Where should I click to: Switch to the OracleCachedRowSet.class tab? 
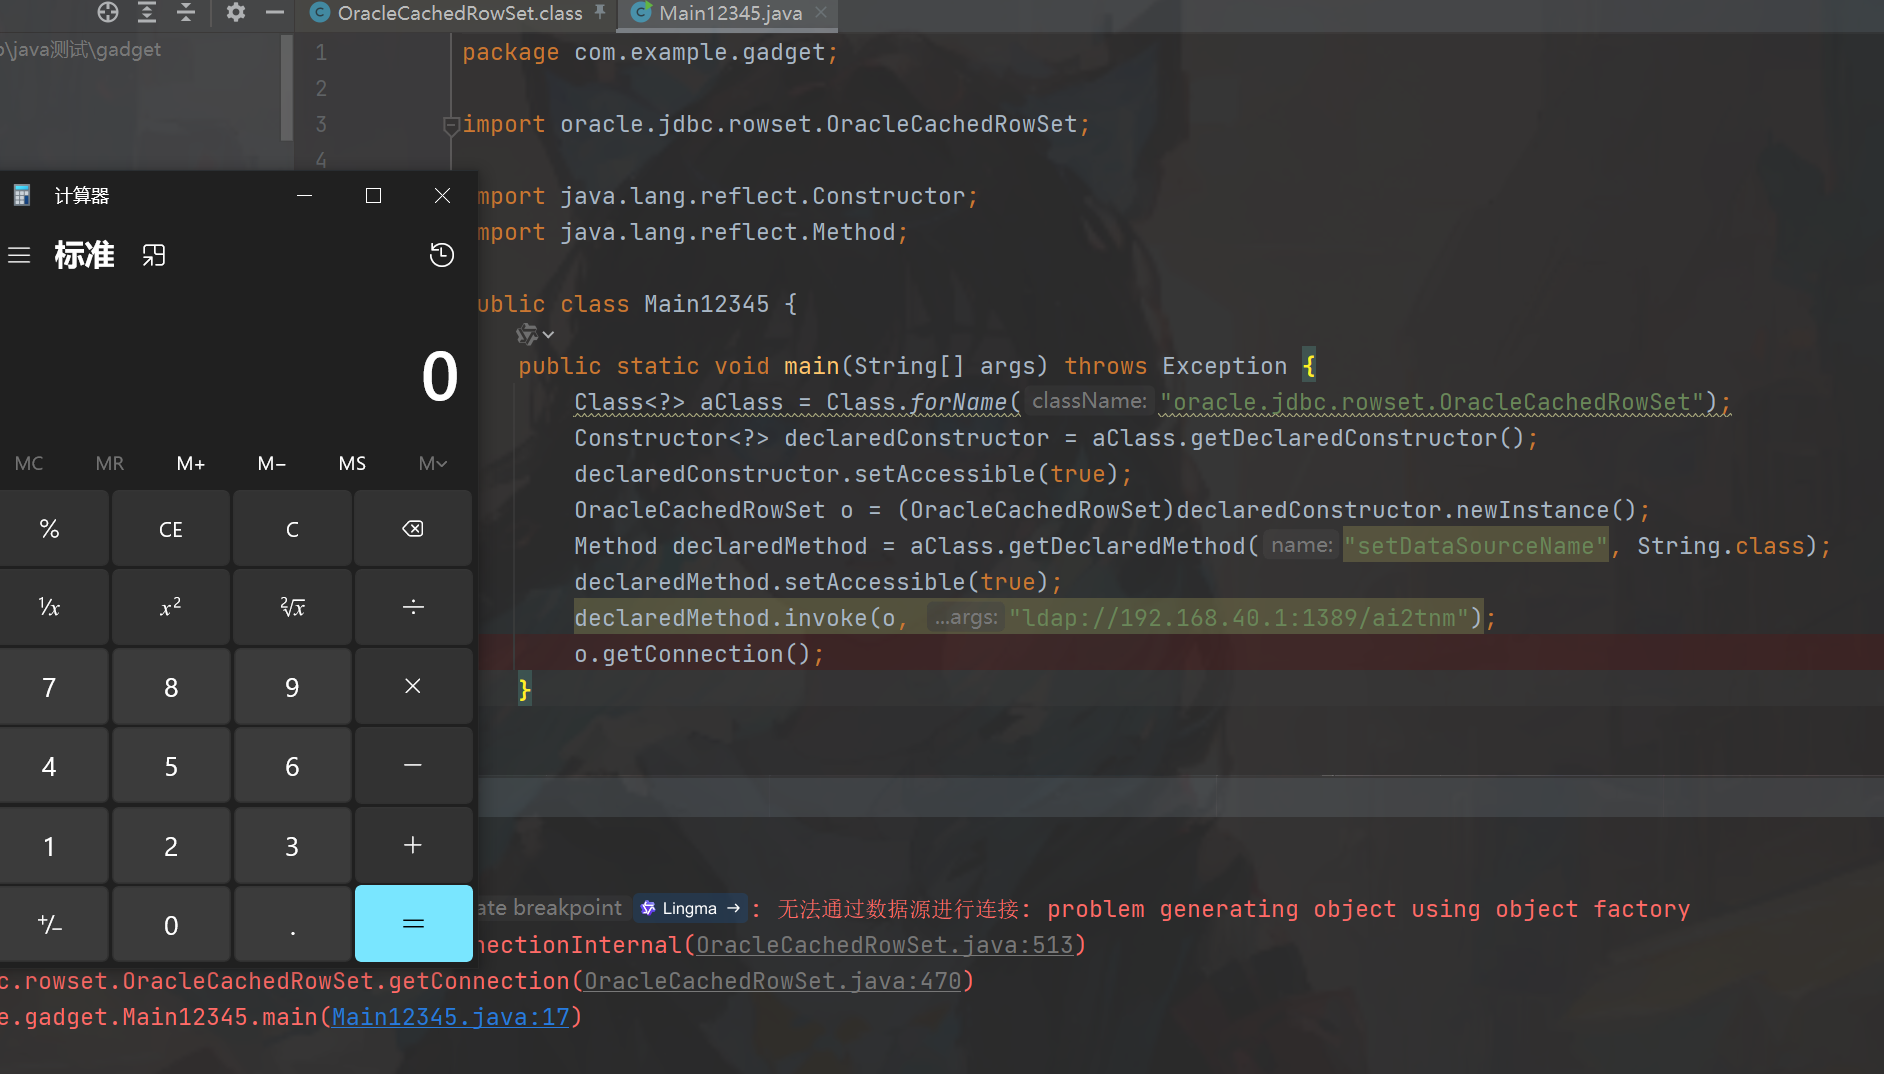coord(459,13)
